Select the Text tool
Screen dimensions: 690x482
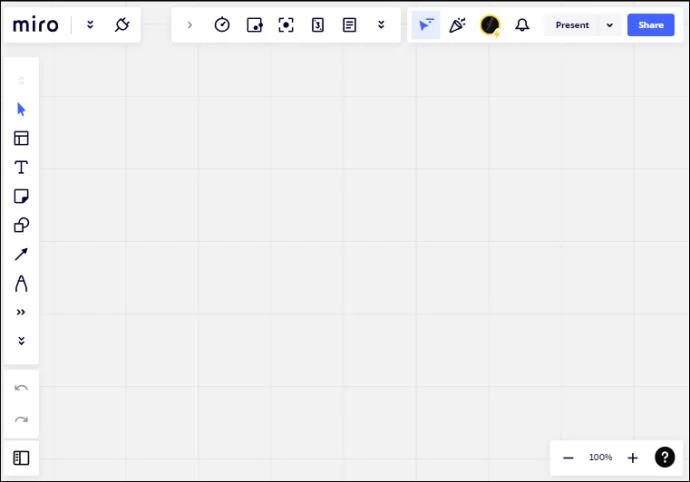point(21,167)
